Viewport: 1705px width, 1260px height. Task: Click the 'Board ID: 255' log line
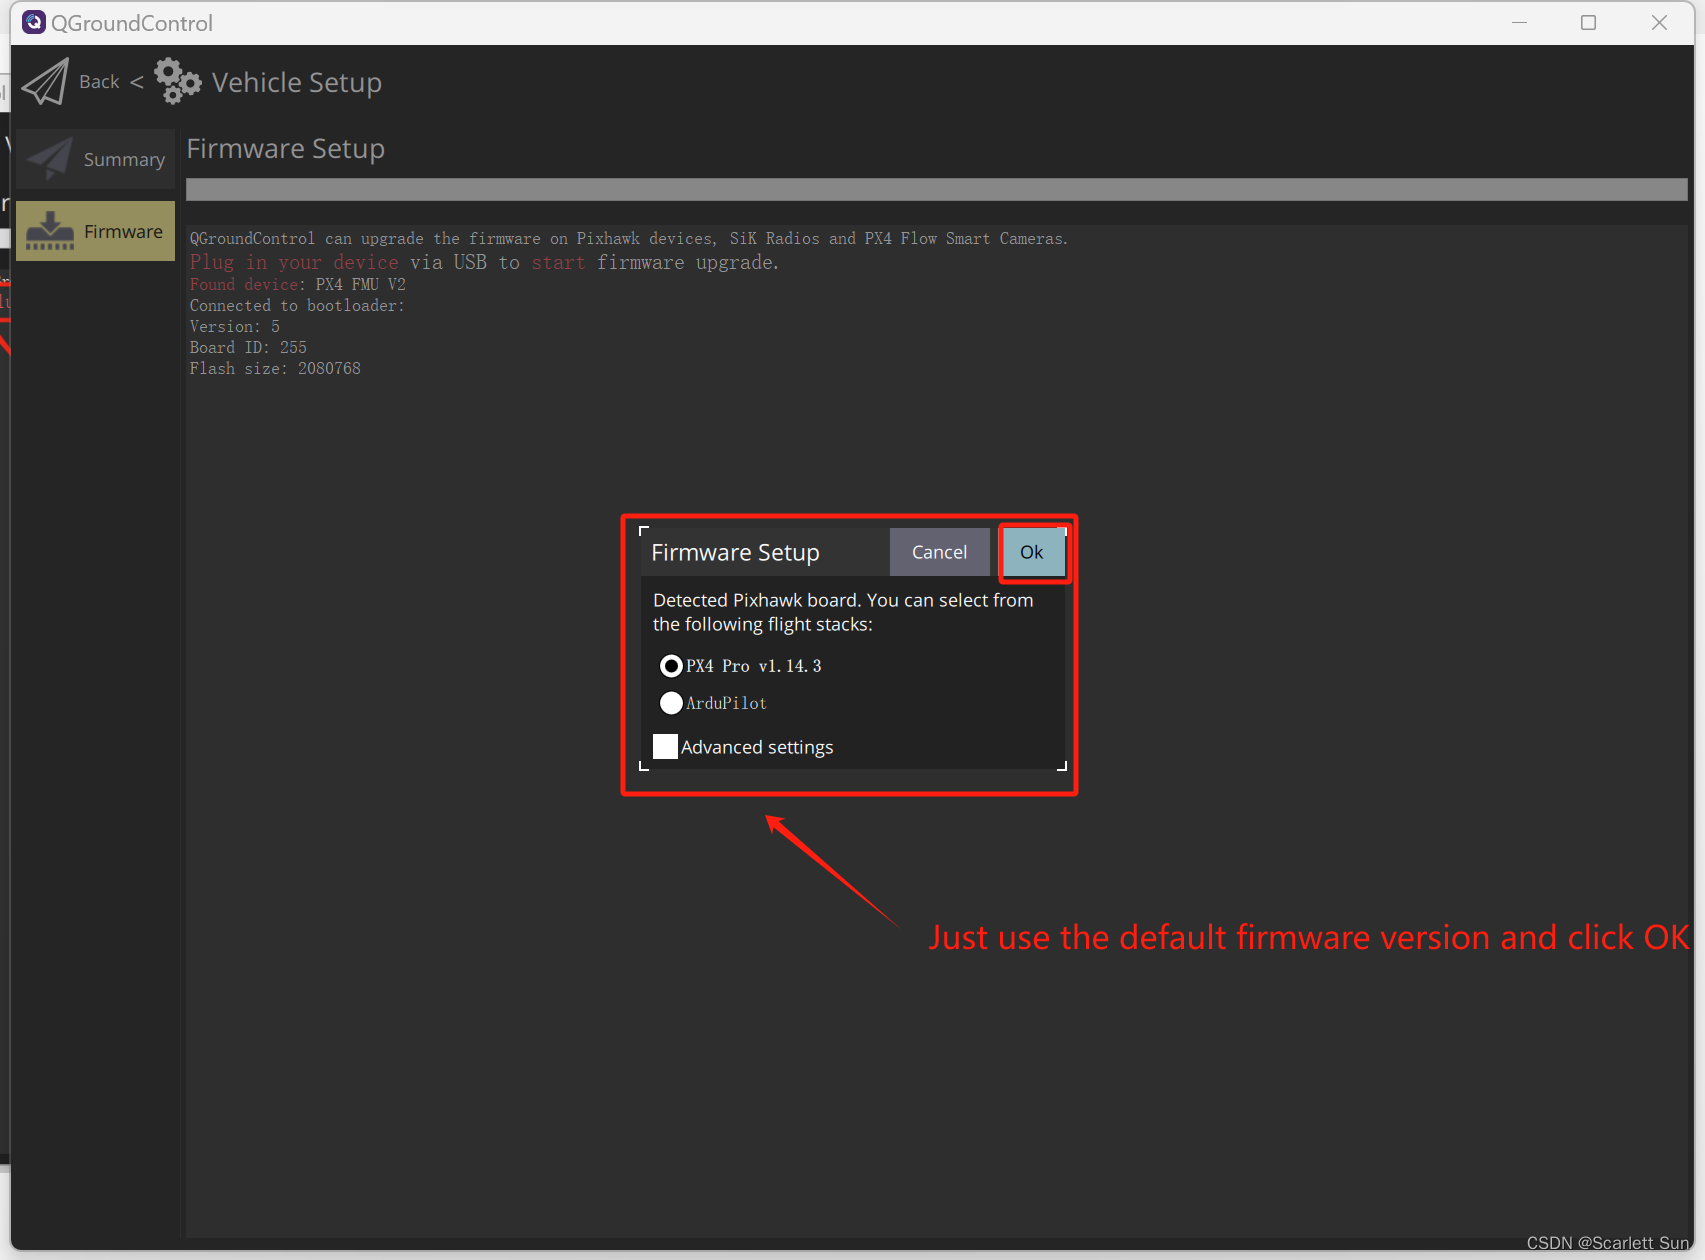248,347
